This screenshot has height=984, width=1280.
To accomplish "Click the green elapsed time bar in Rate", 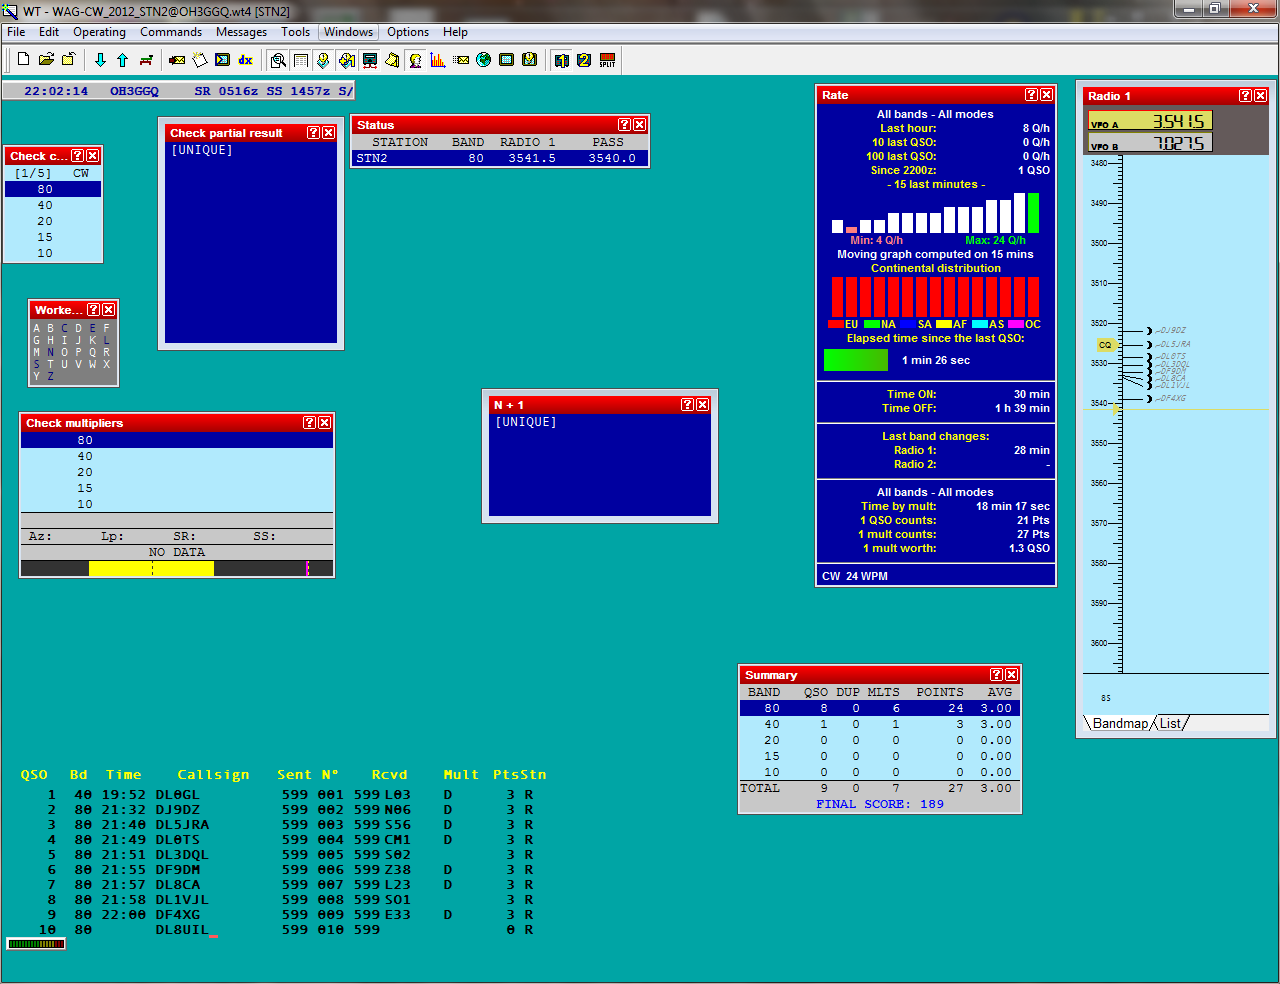I will (855, 360).
